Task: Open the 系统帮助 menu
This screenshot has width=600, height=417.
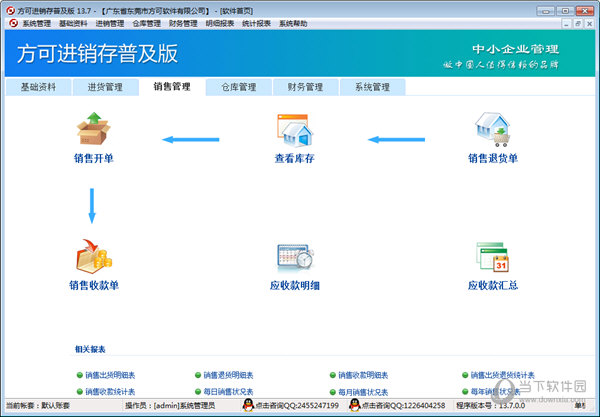Action: [x=293, y=24]
